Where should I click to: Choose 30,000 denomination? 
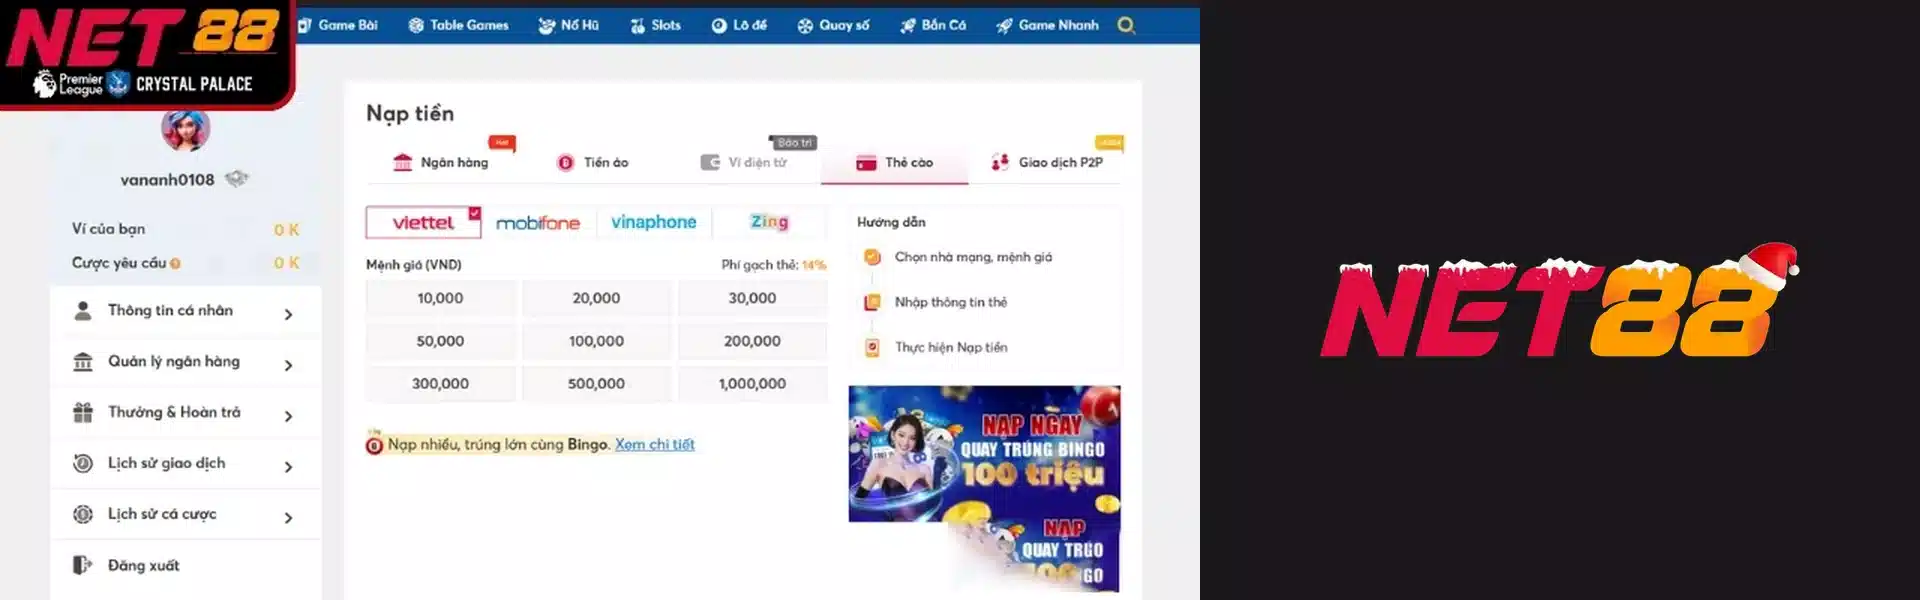[752, 298]
